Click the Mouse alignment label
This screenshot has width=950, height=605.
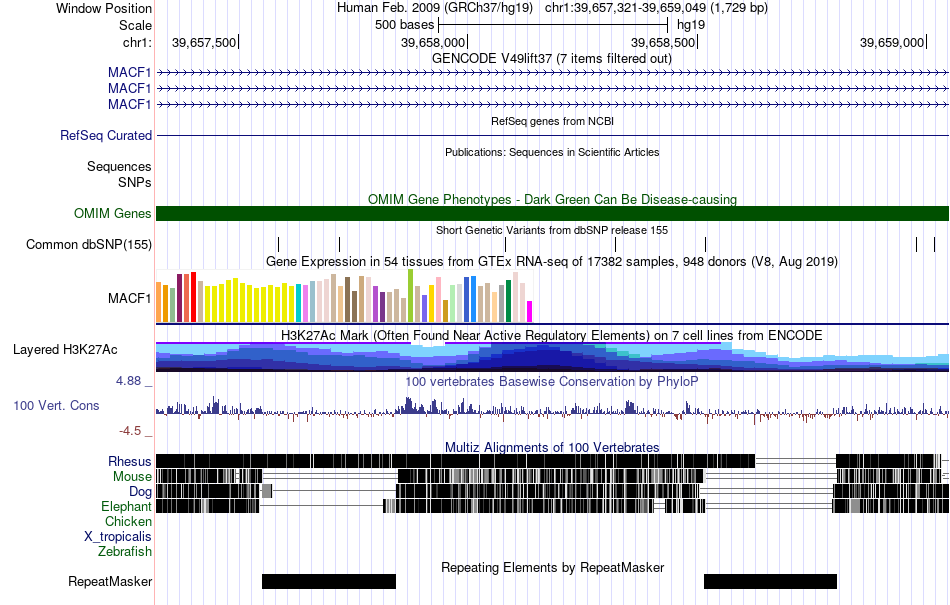coord(132,477)
